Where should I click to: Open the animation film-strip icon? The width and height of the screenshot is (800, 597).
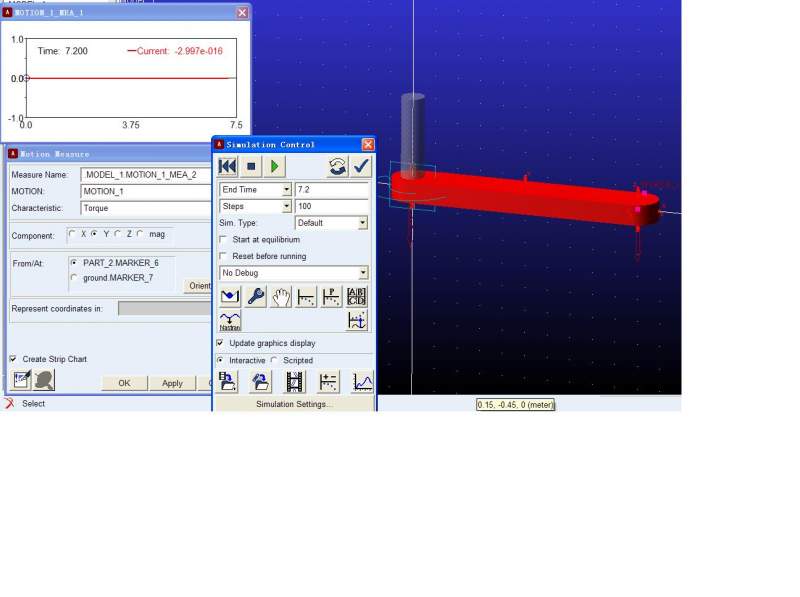[294, 382]
